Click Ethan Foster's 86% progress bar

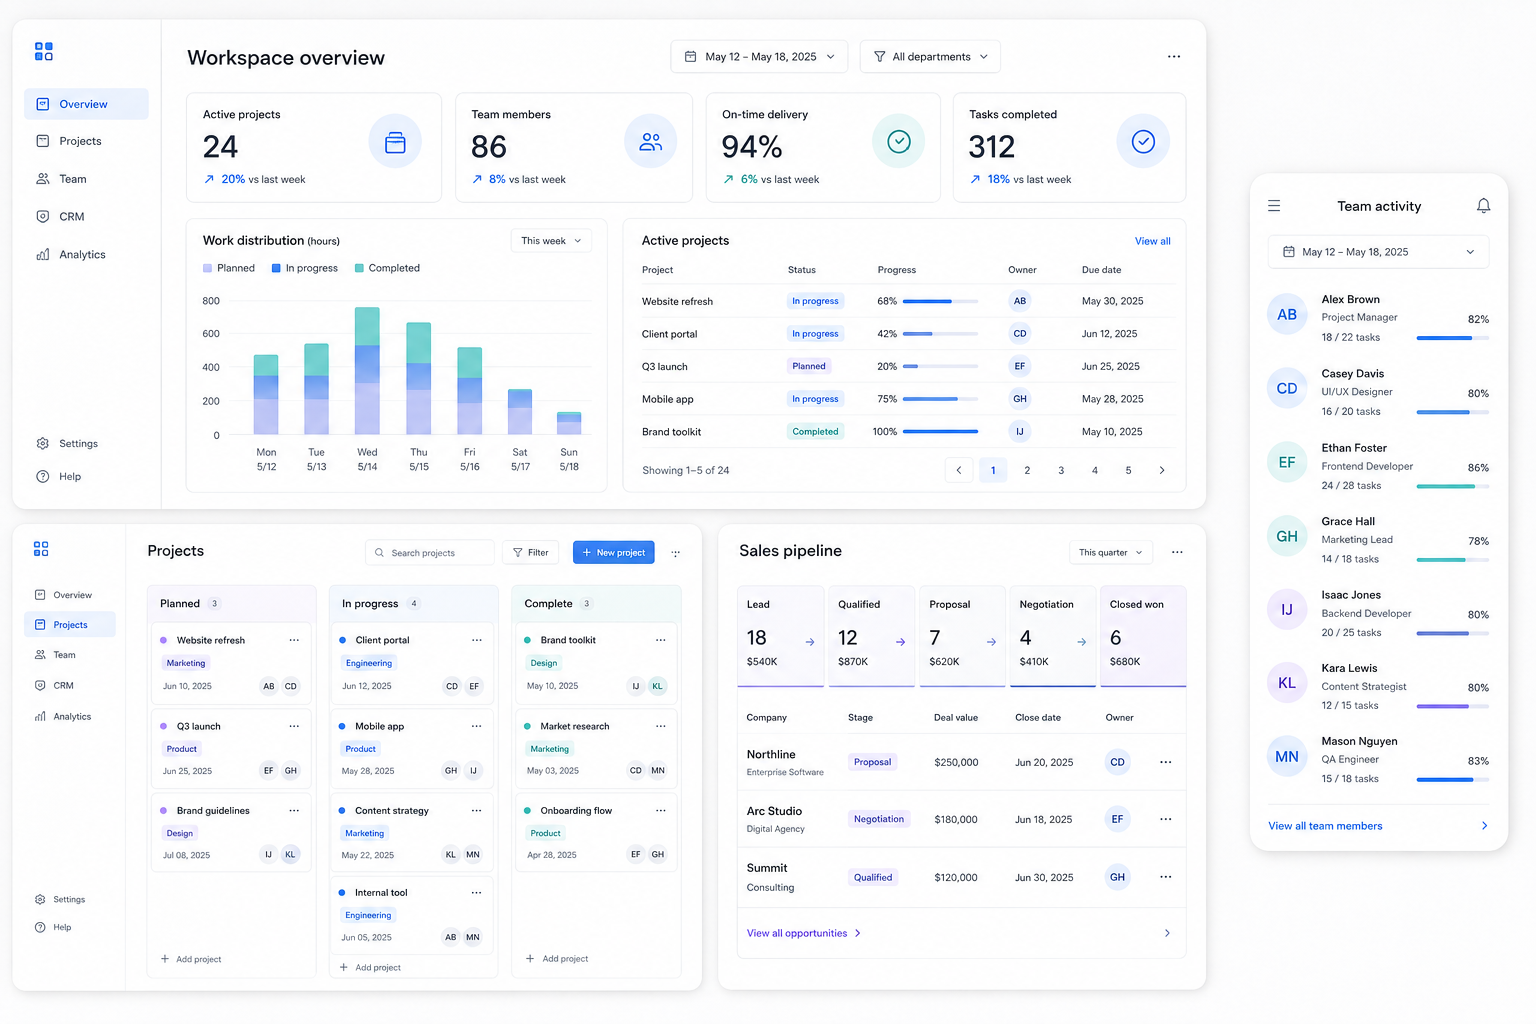pyautogui.click(x=1453, y=487)
